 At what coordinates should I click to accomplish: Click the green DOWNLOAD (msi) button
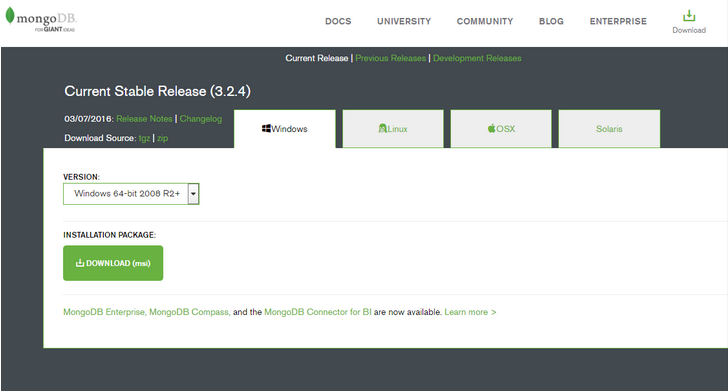tap(113, 263)
